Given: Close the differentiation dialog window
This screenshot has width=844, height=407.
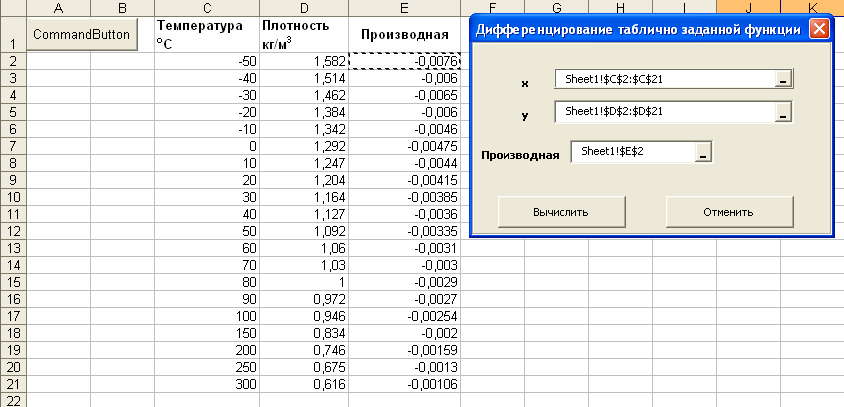Looking at the screenshot, I should (x=819, y=29).
